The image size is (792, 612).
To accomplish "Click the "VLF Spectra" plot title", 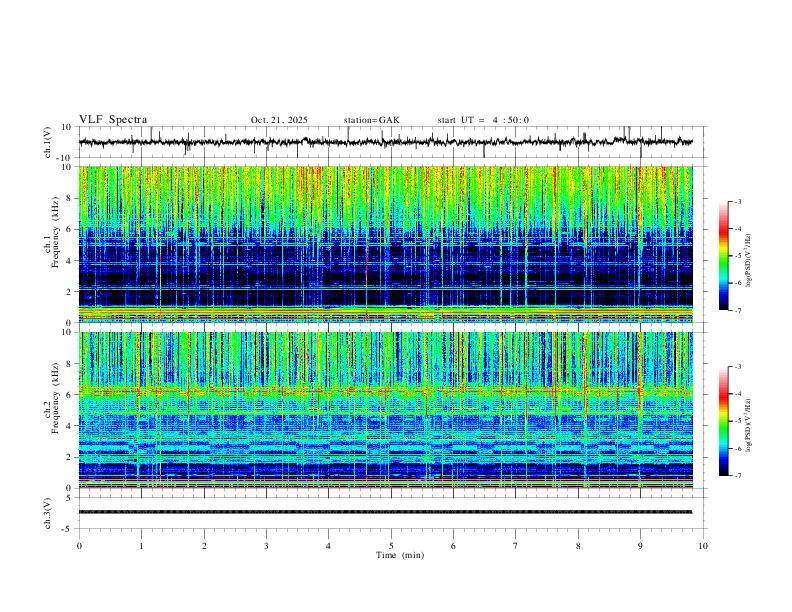I will pyautogui.click(x=113, y=120).
